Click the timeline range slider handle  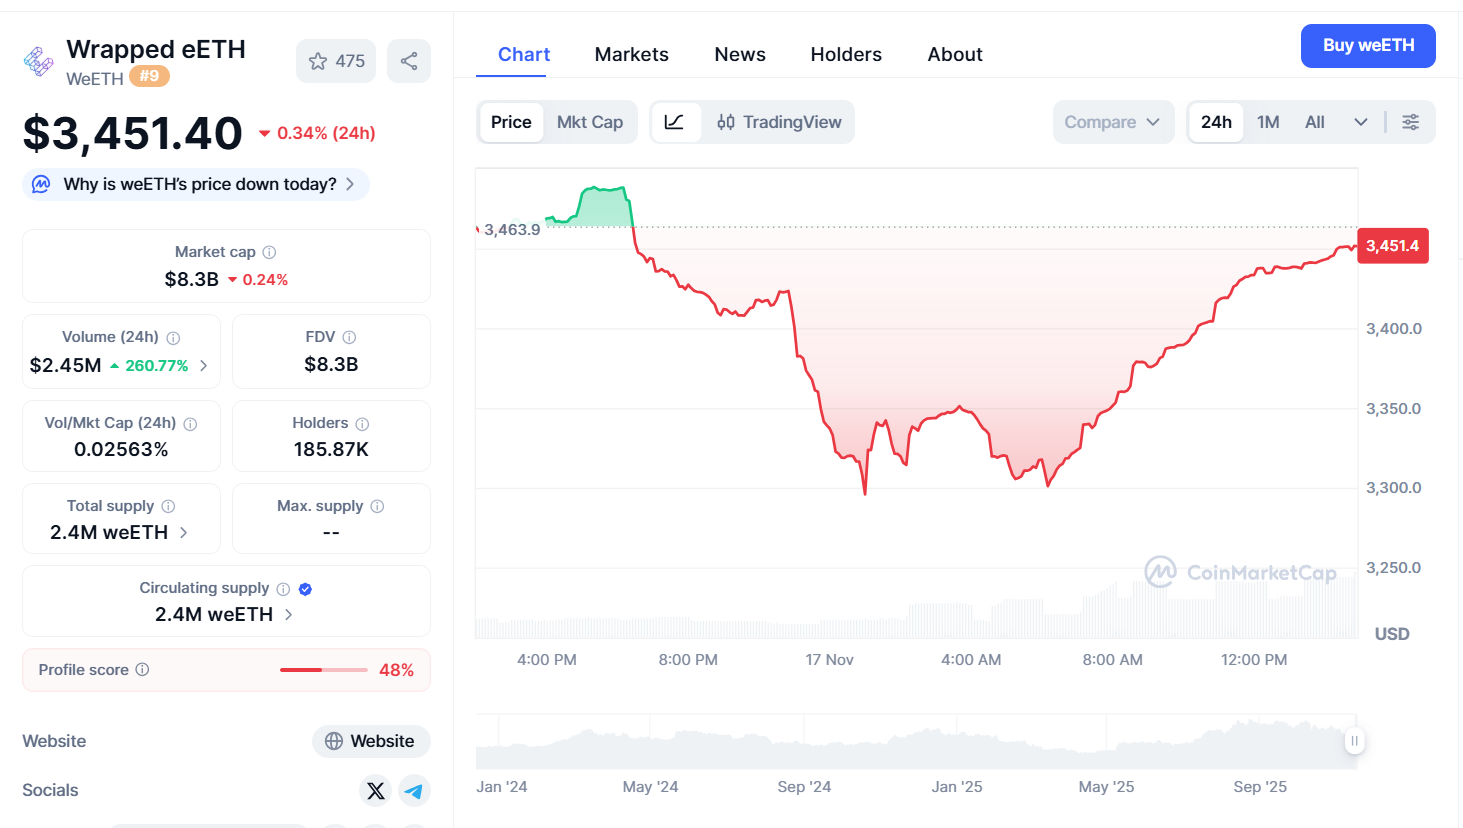[x=1354, y=741]
